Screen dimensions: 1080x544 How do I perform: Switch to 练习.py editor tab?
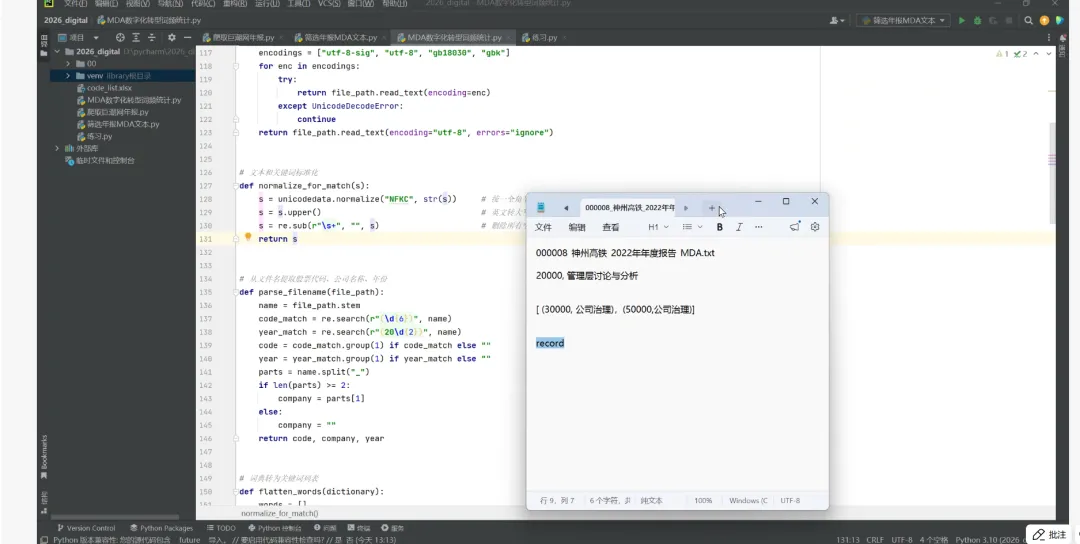(539, 37)
